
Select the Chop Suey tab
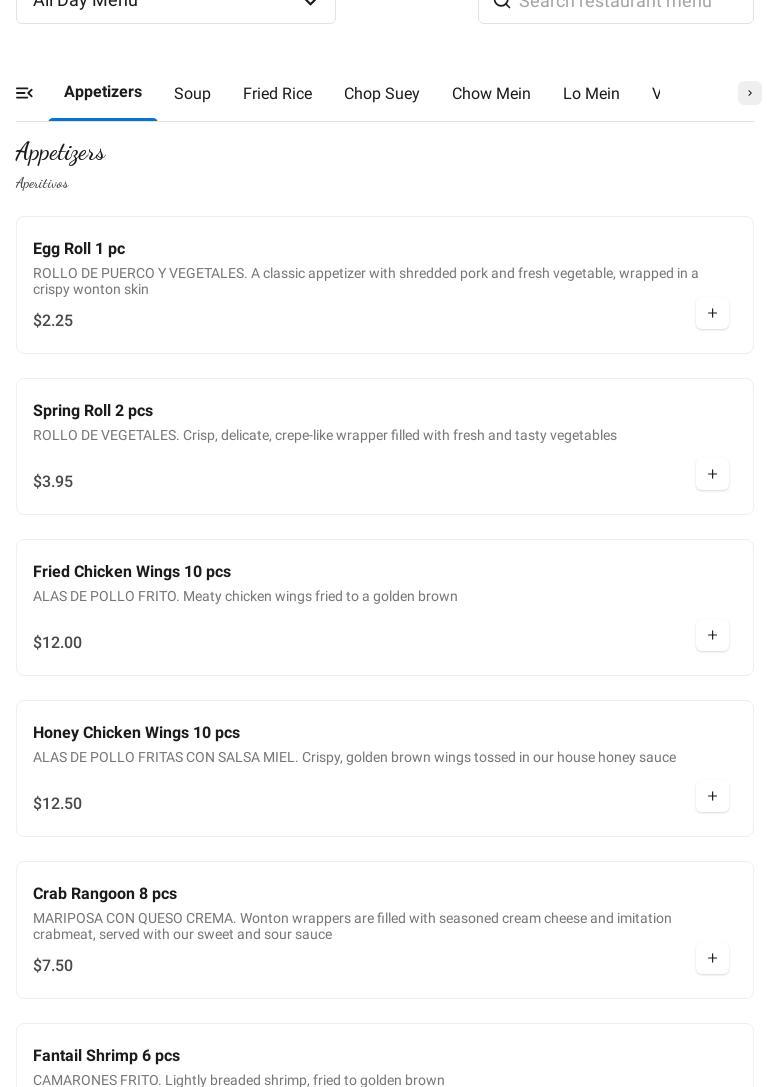pyautogui.click(x=381, y=94)
